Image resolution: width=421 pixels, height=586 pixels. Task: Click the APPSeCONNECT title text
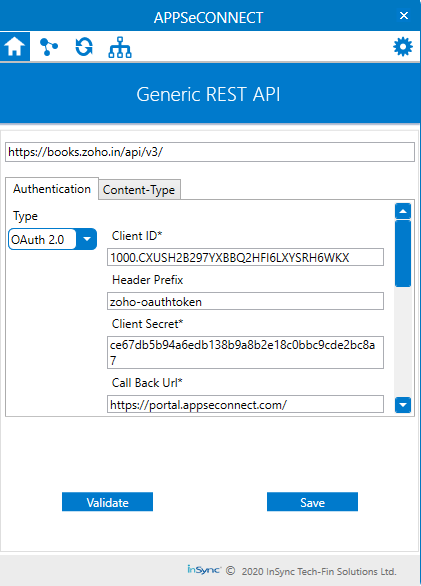(209, 18)
